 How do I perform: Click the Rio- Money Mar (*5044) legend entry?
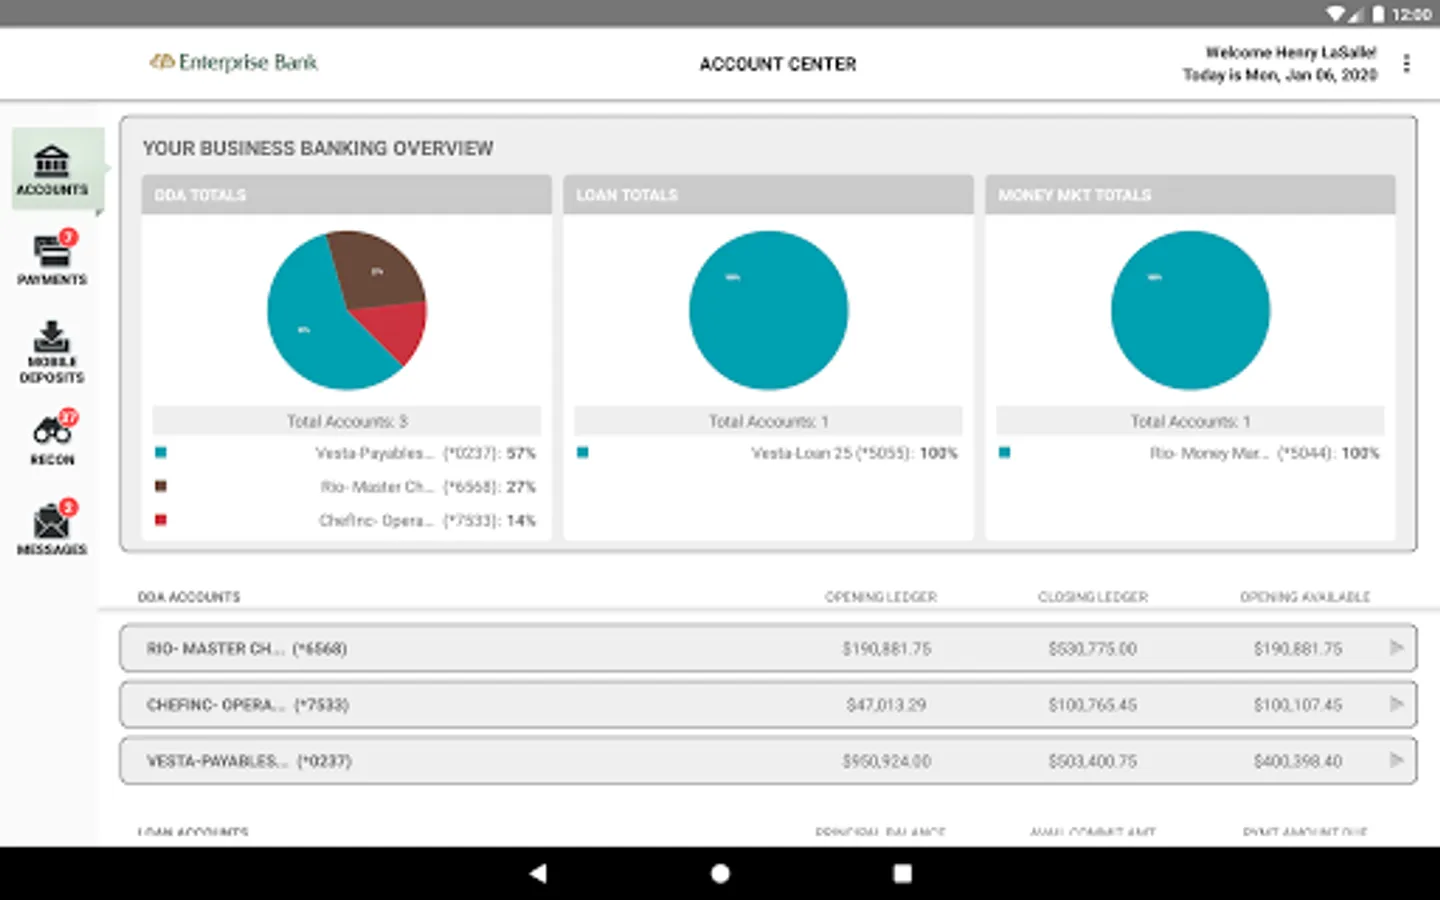click(1264, 453)
